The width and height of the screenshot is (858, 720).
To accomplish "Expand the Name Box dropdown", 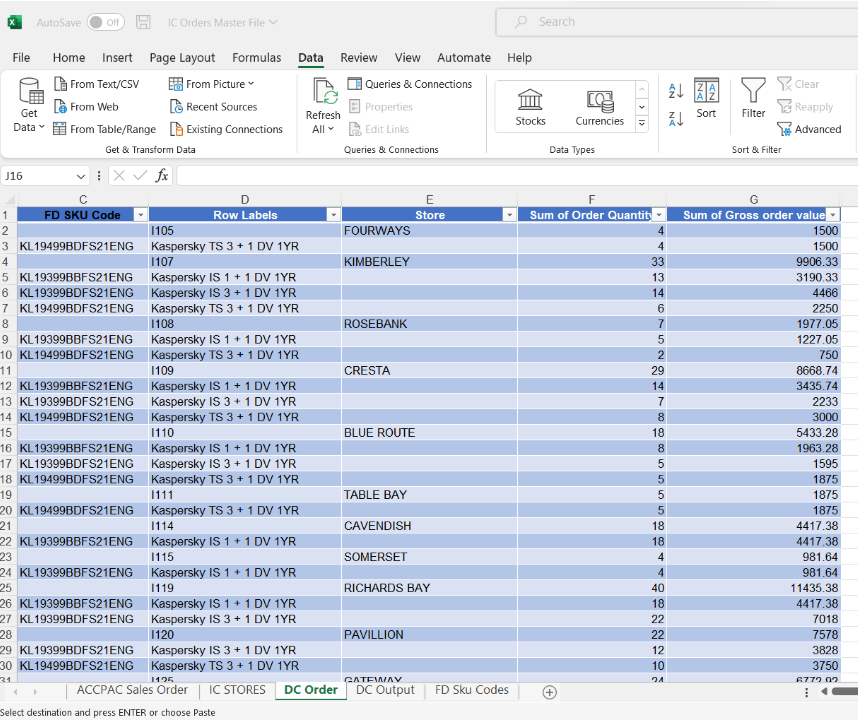I will click(82, 176).
